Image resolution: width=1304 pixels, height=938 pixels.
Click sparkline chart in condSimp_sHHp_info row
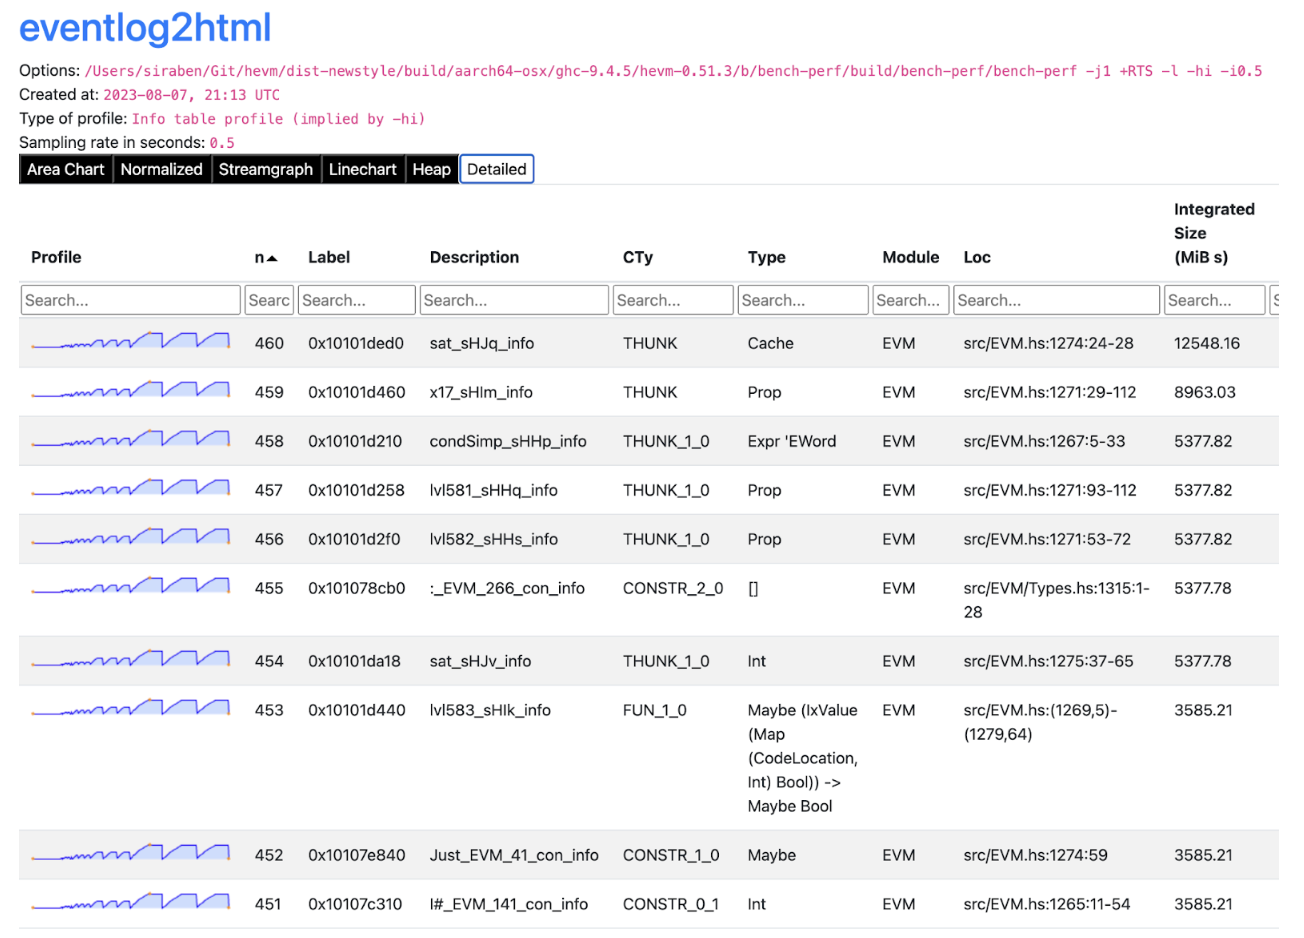(130, 440)
